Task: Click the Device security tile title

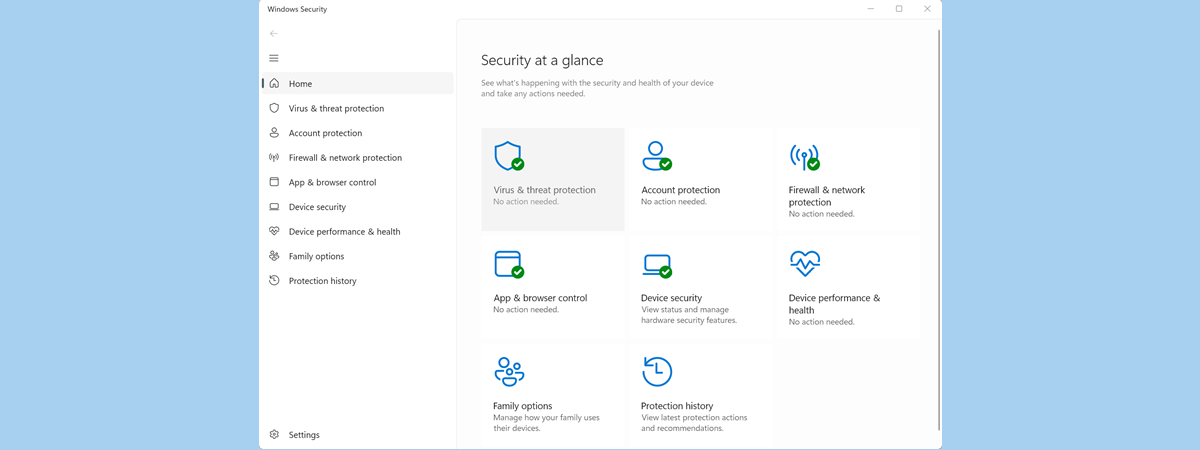Action: [x=671, y=298]
